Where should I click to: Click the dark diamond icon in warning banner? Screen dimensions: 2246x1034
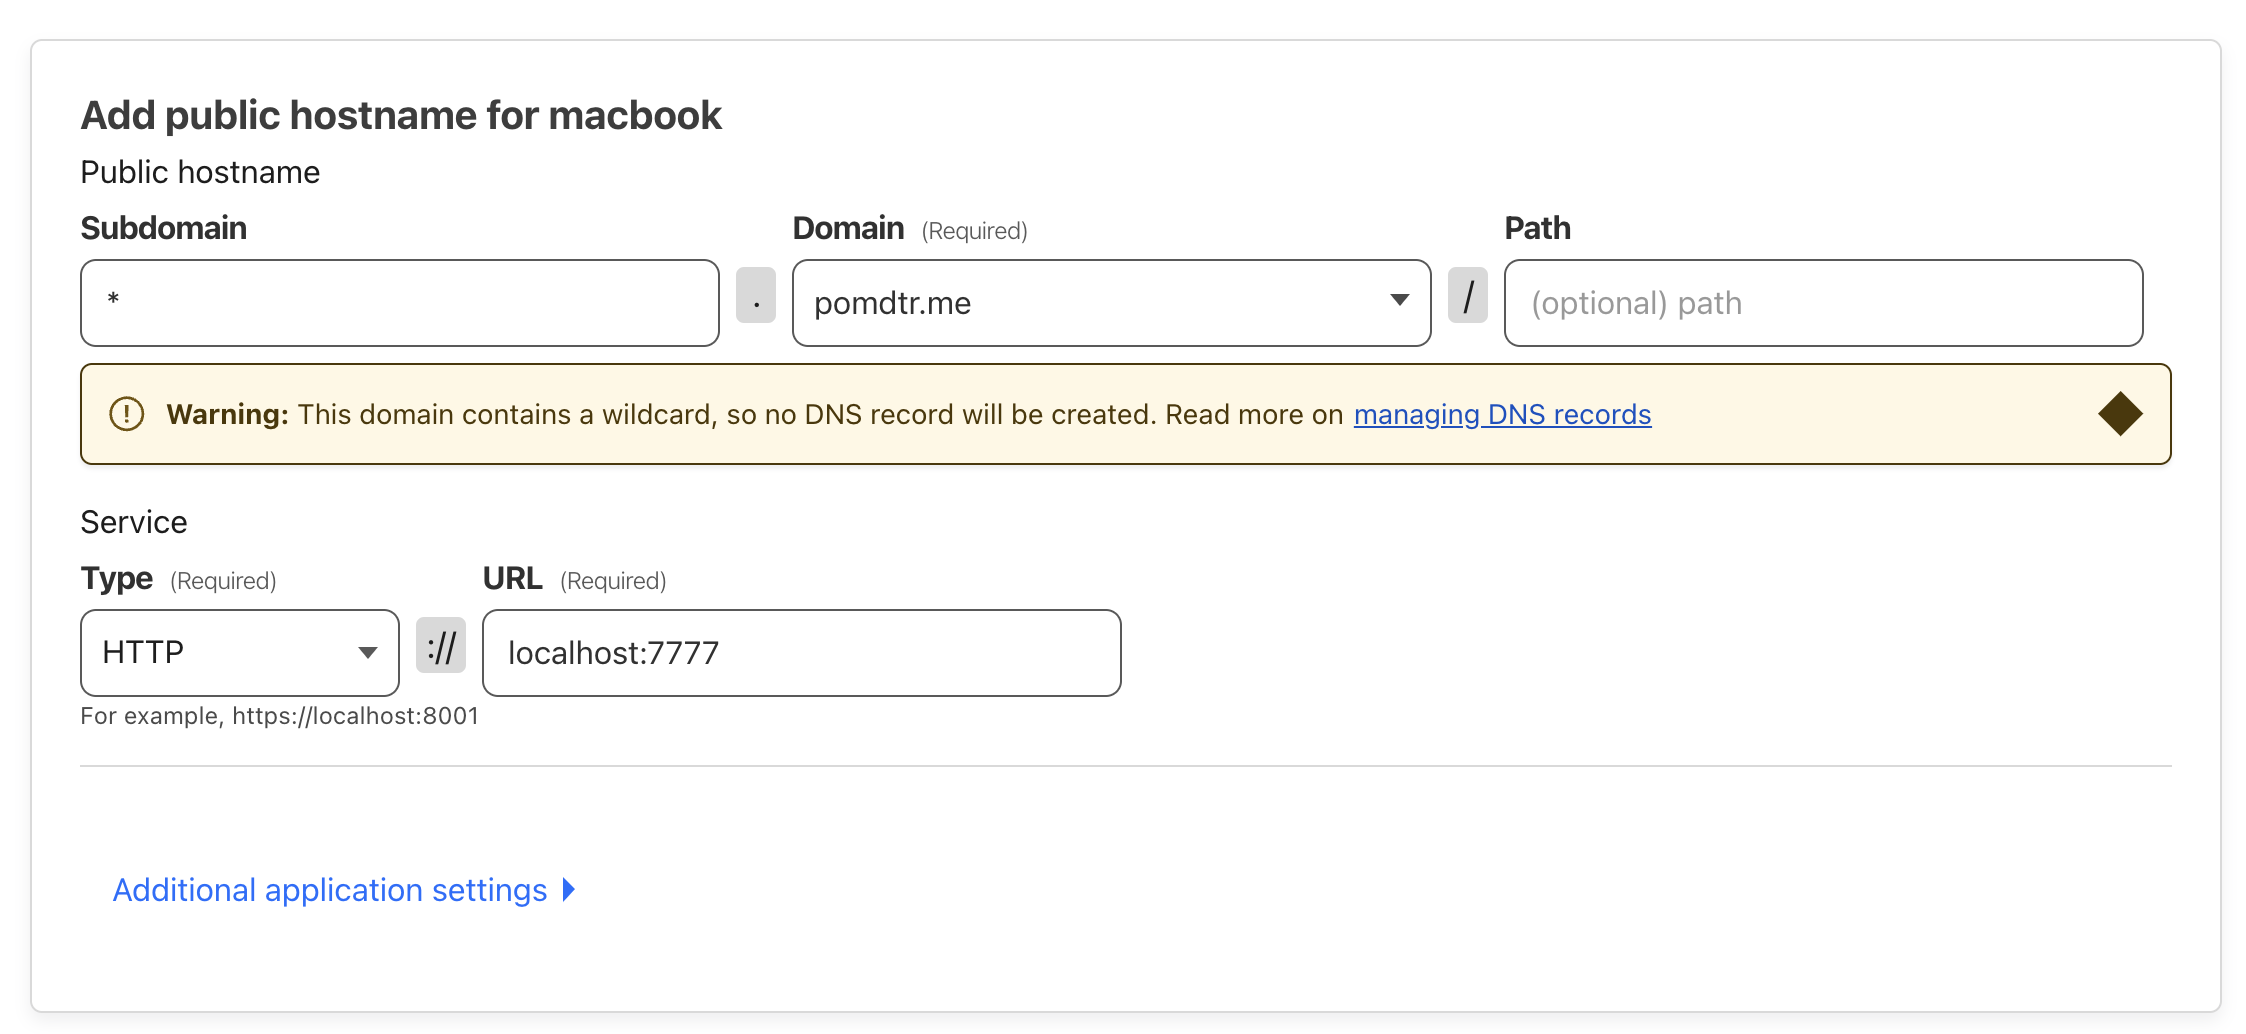(x=2120, y=414)
